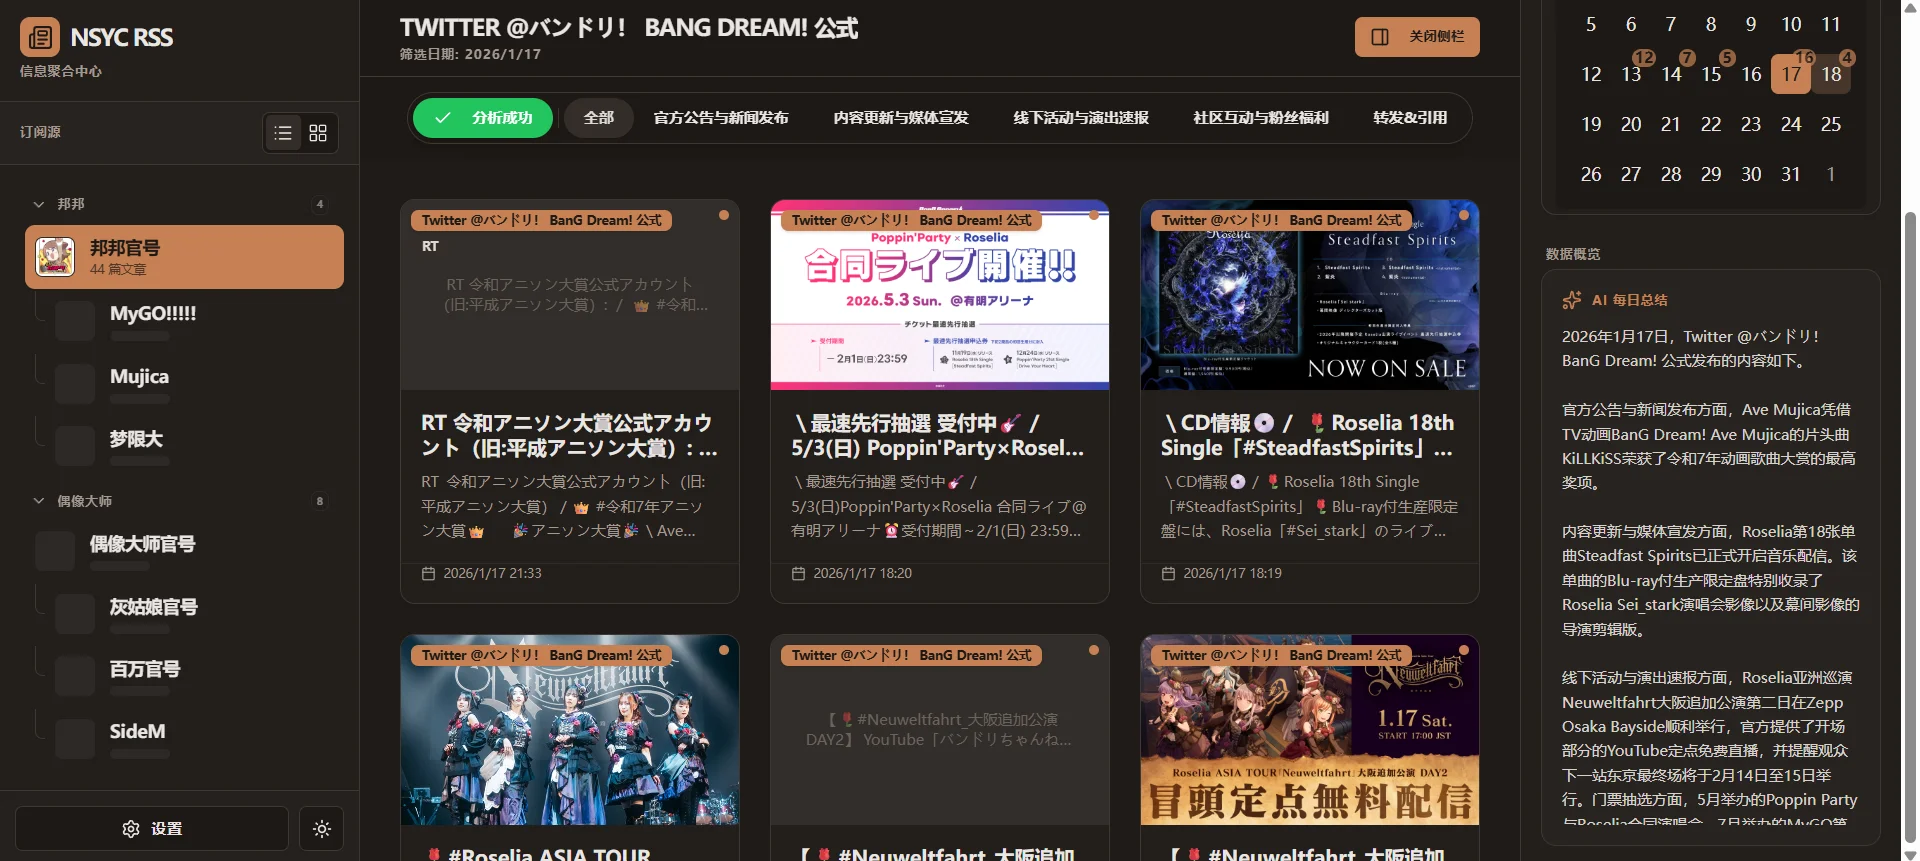Select calendar date 17

point(1791,74)
